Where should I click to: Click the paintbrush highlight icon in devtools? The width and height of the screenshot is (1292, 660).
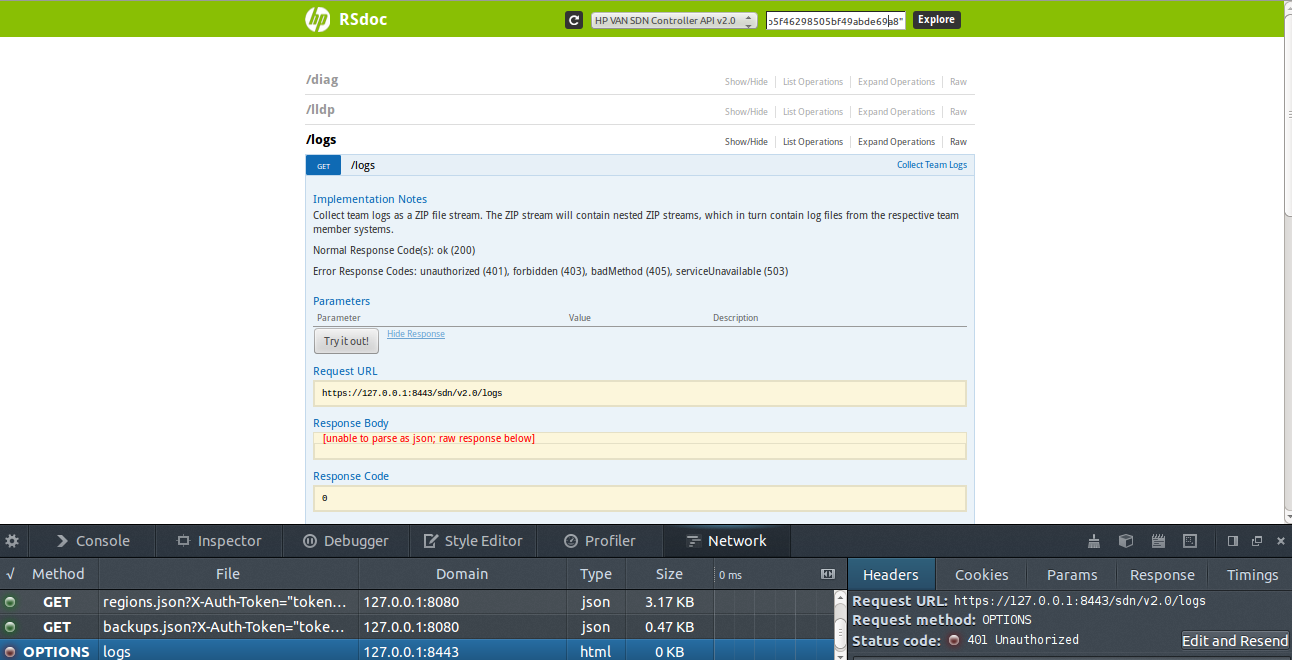click(x=1094, y=541)
